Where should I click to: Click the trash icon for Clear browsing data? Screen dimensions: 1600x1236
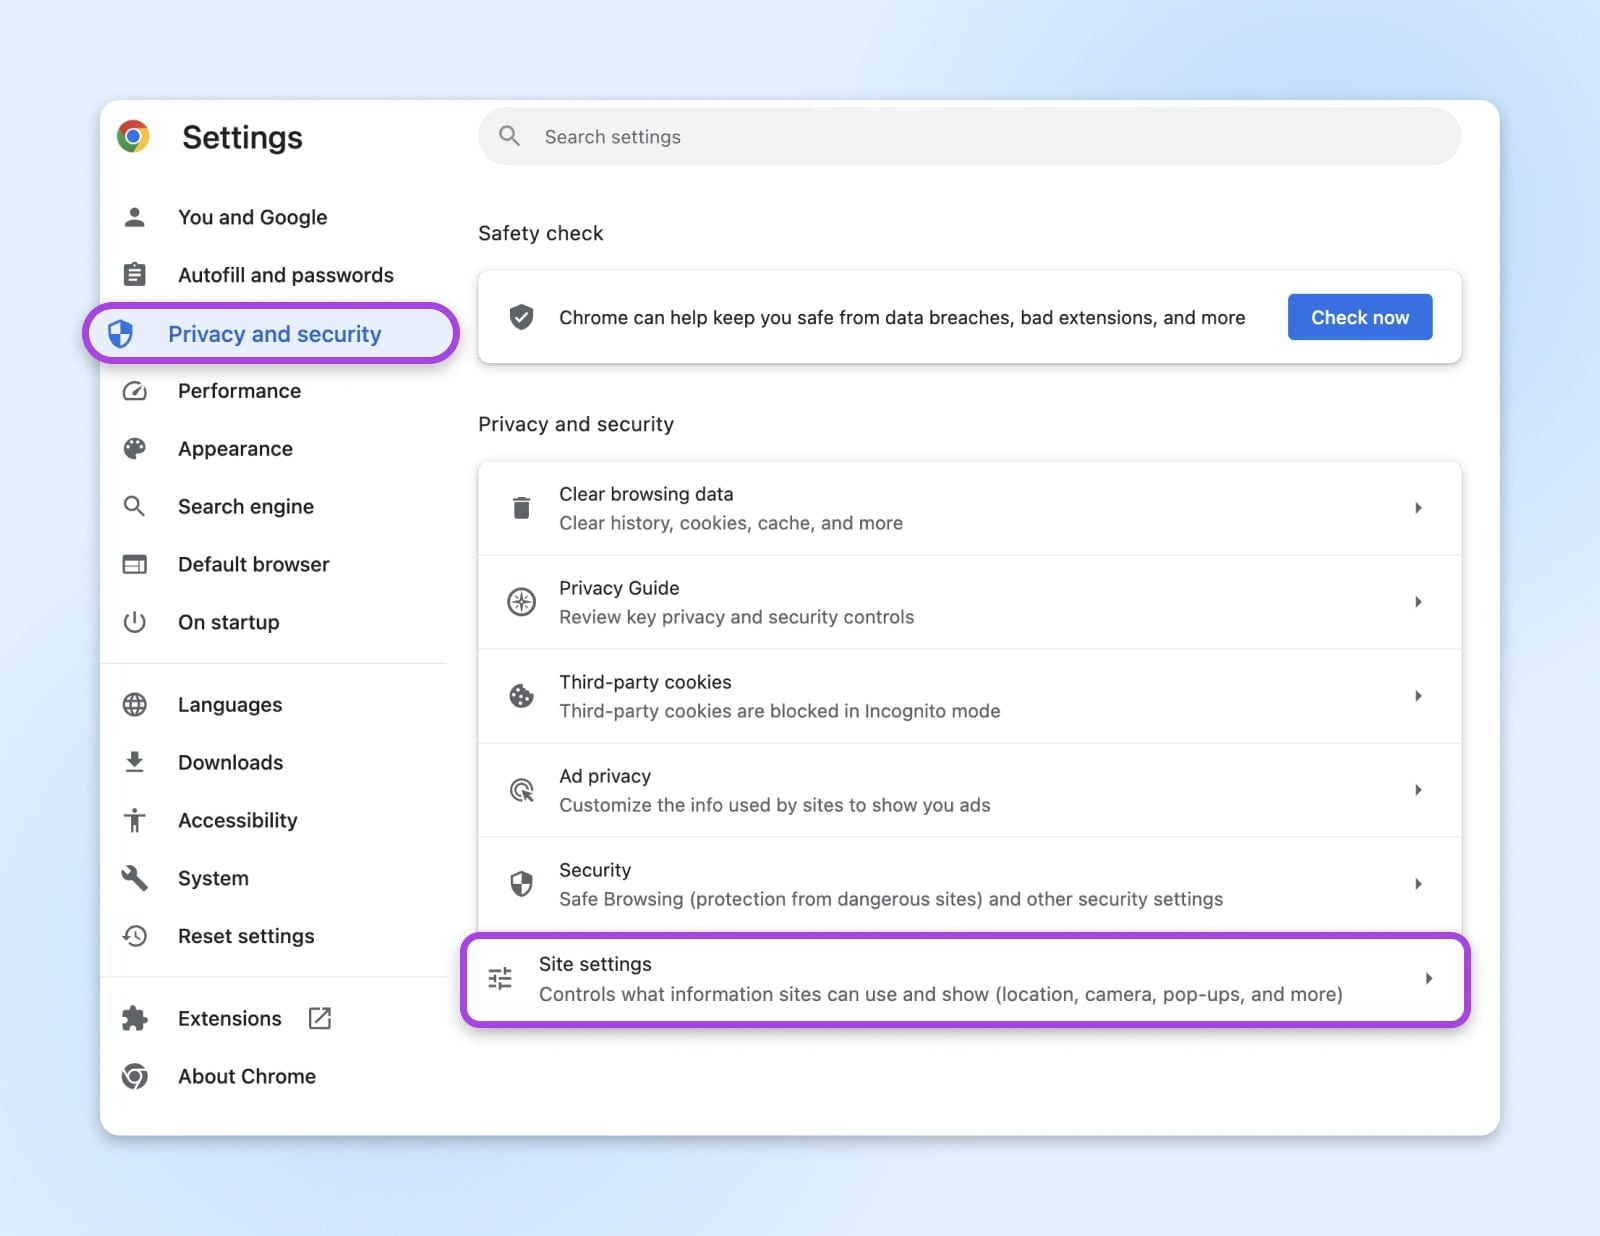click(521, 507)
